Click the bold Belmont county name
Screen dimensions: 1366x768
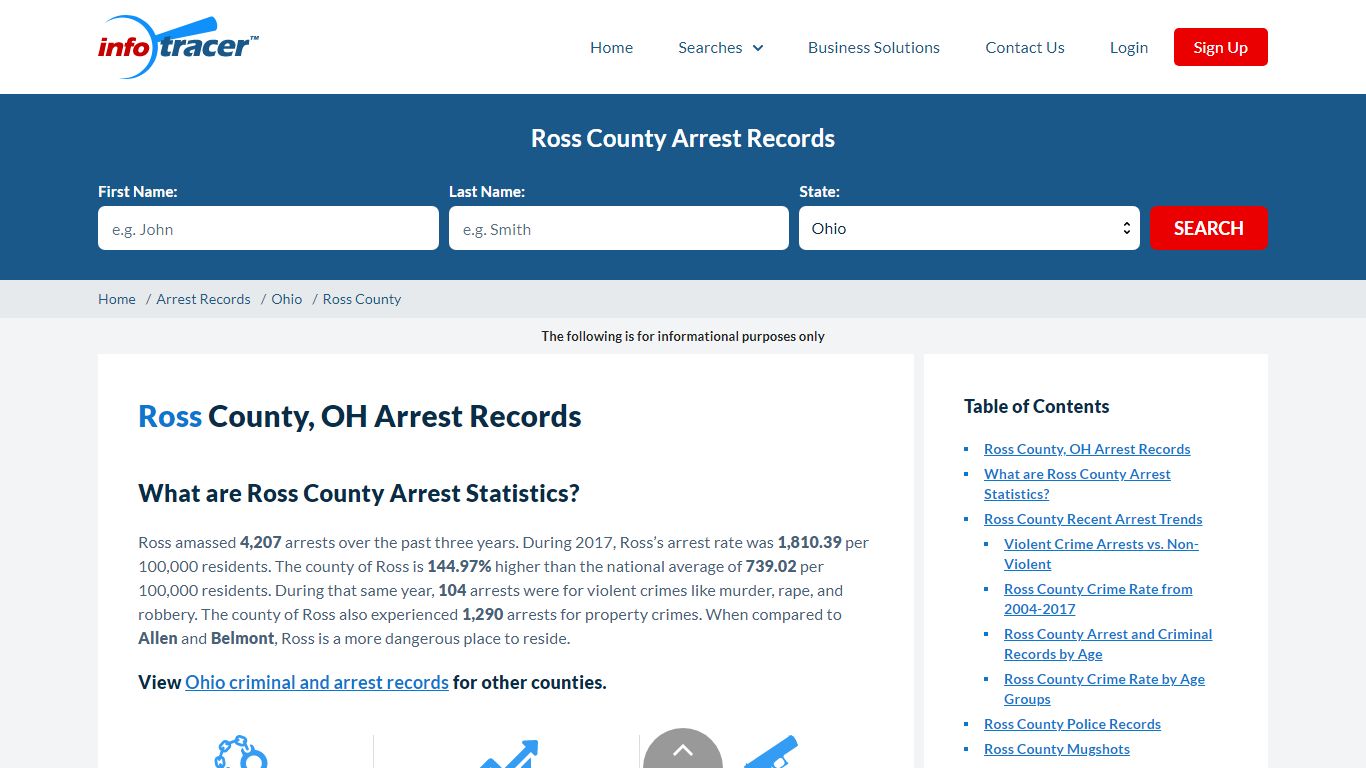coord(242,638)
